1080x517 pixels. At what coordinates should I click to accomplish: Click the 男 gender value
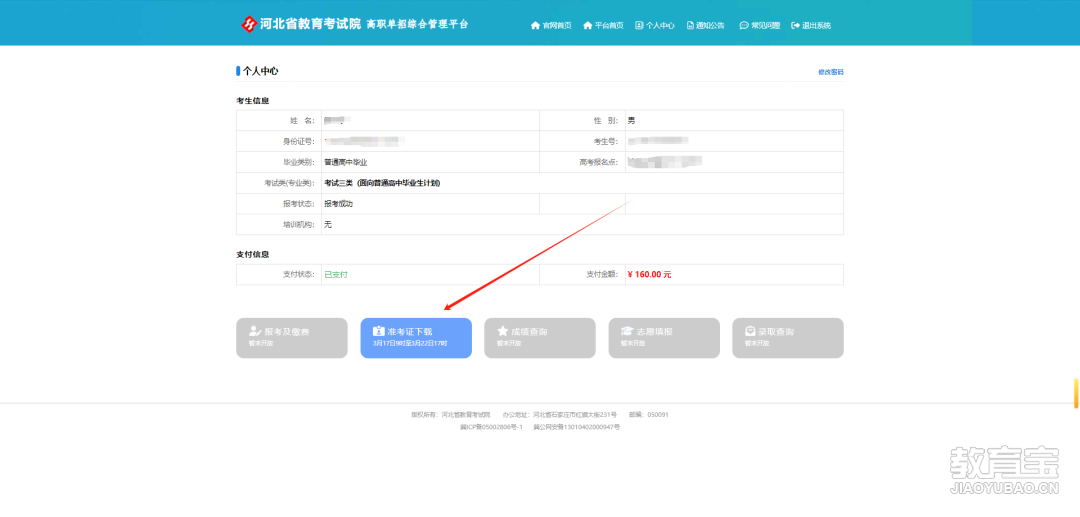click(631, 120)
